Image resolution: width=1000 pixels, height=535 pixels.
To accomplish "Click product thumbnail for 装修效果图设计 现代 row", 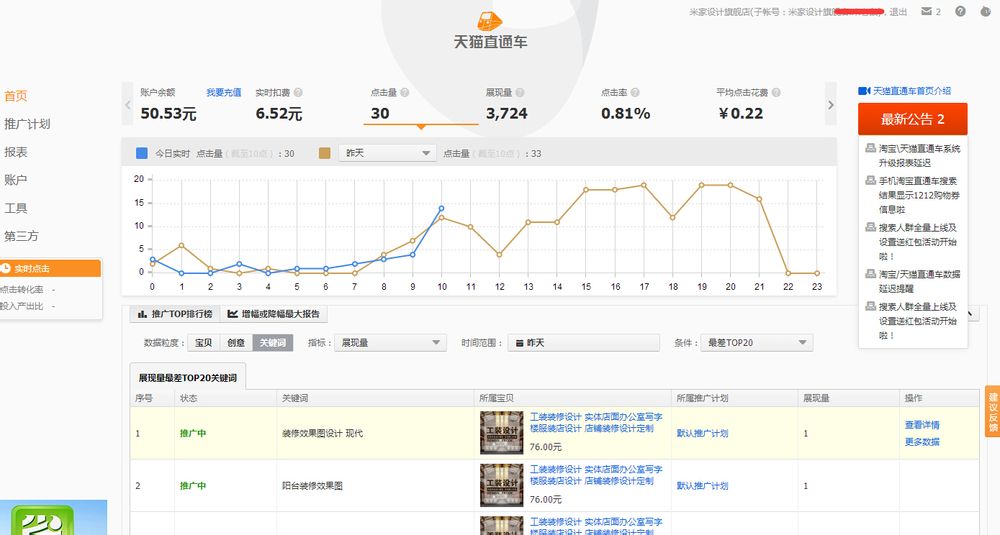I will tap(501, 433).
